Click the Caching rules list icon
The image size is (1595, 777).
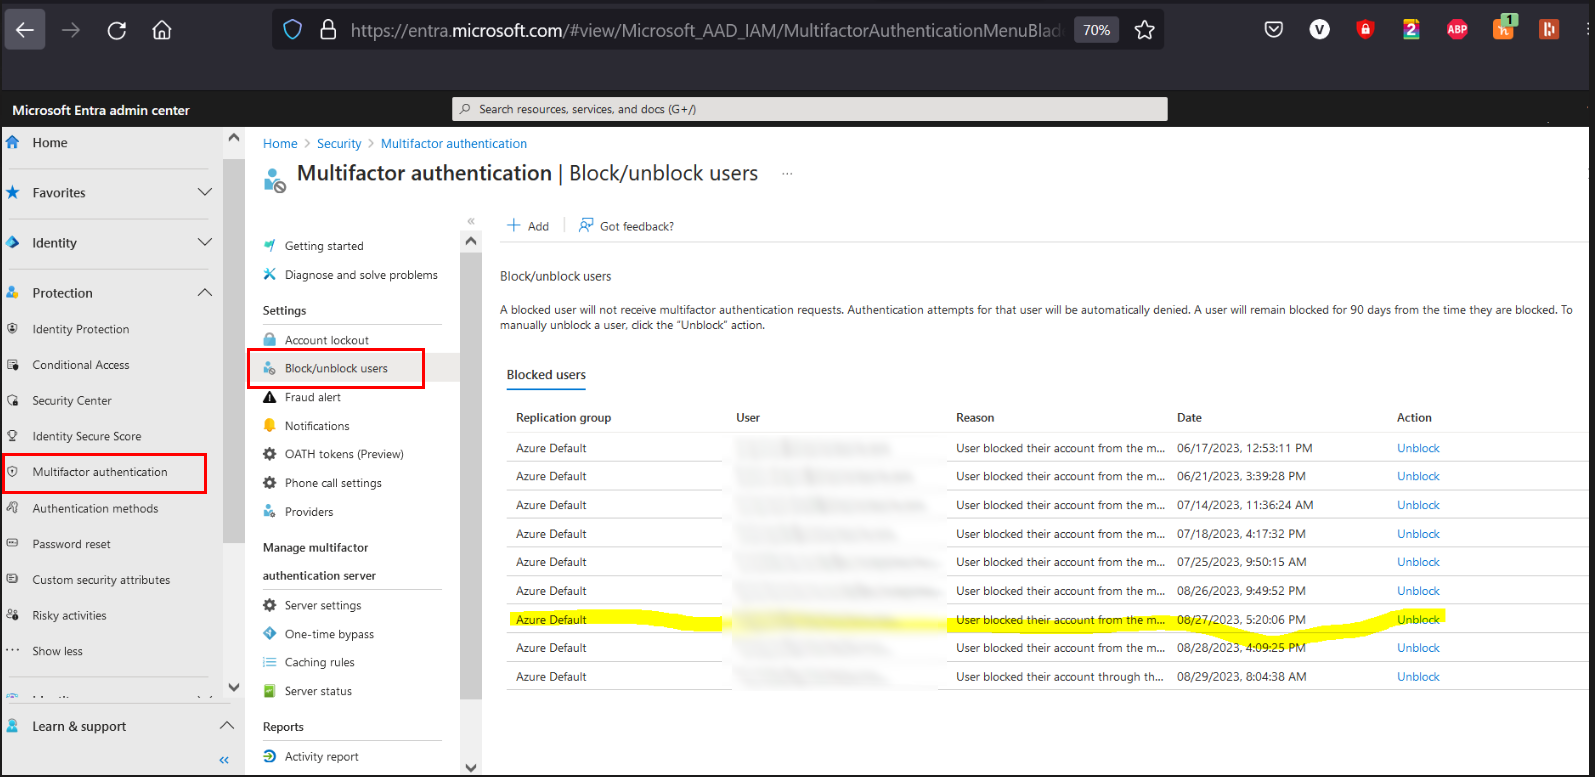click(x=269, y=662)
